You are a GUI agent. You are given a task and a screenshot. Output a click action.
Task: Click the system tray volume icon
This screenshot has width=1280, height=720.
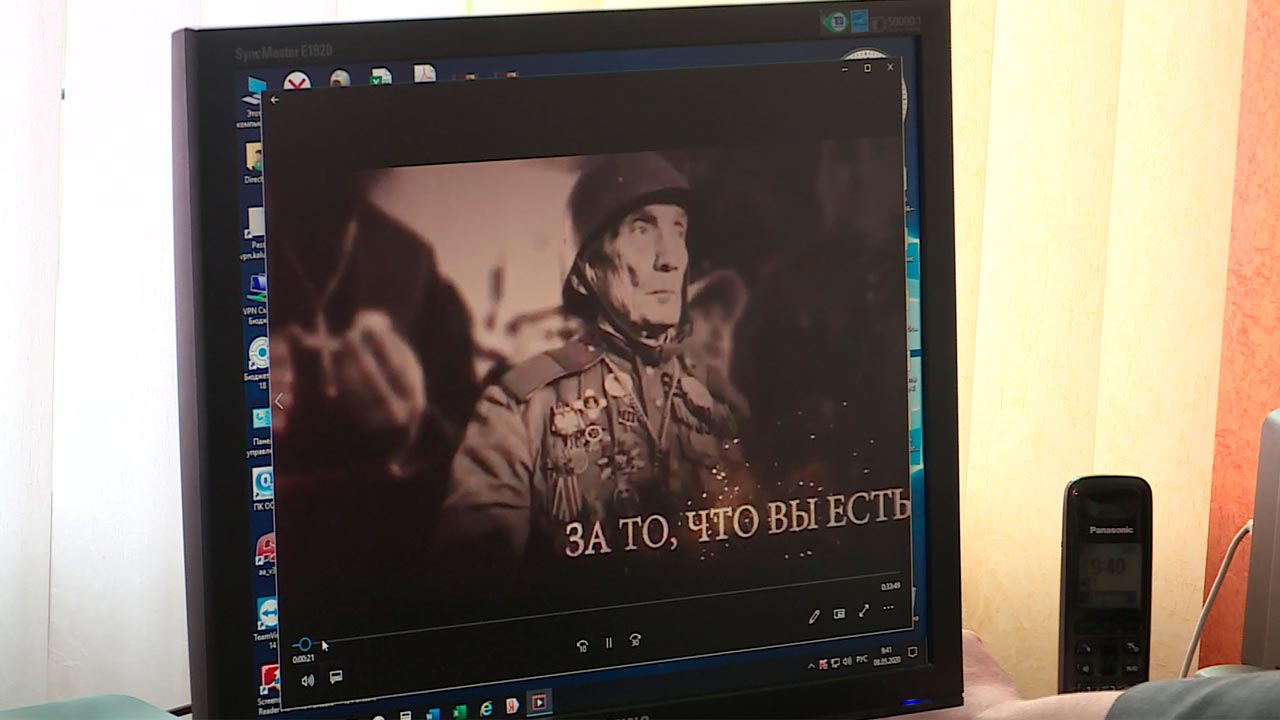tap(847, 661)
